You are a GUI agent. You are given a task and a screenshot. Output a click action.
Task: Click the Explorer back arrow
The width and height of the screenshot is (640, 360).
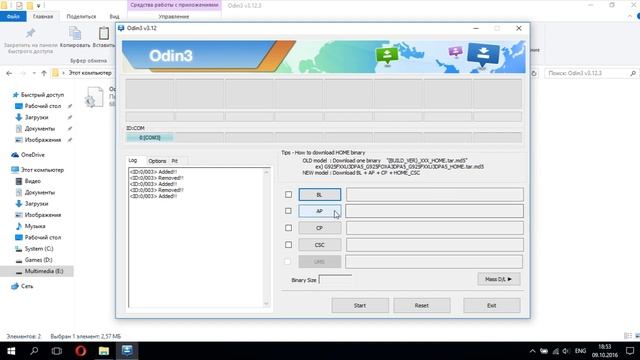[9, 73]
